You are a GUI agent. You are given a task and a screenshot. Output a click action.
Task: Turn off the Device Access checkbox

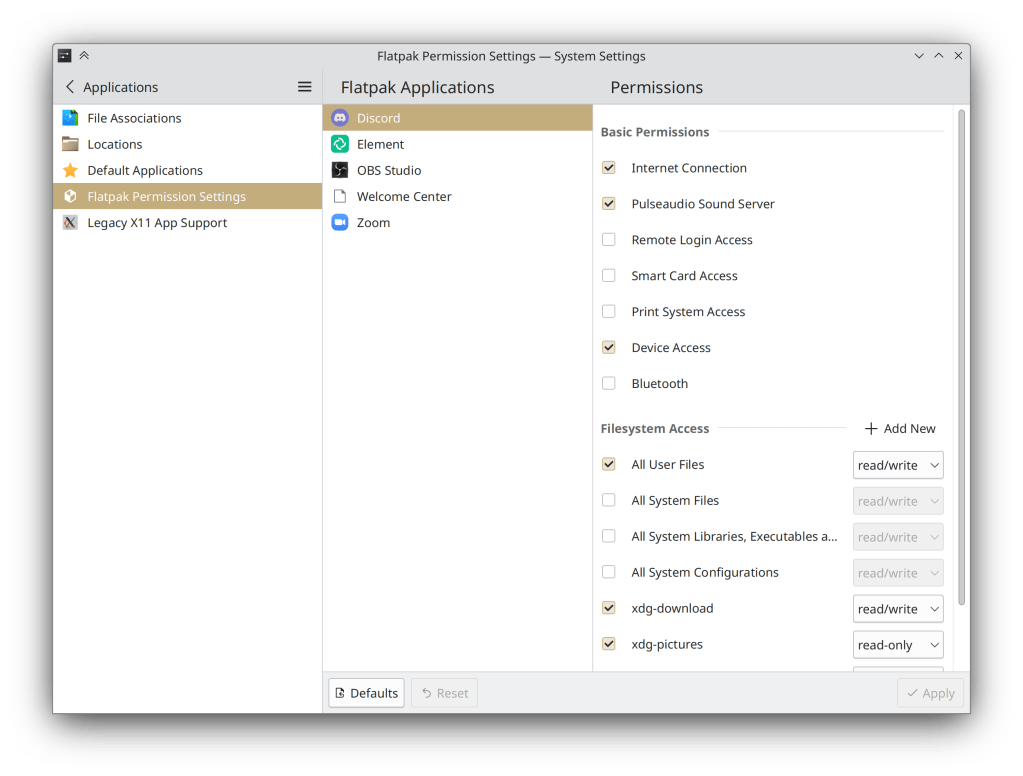[608, 347]
